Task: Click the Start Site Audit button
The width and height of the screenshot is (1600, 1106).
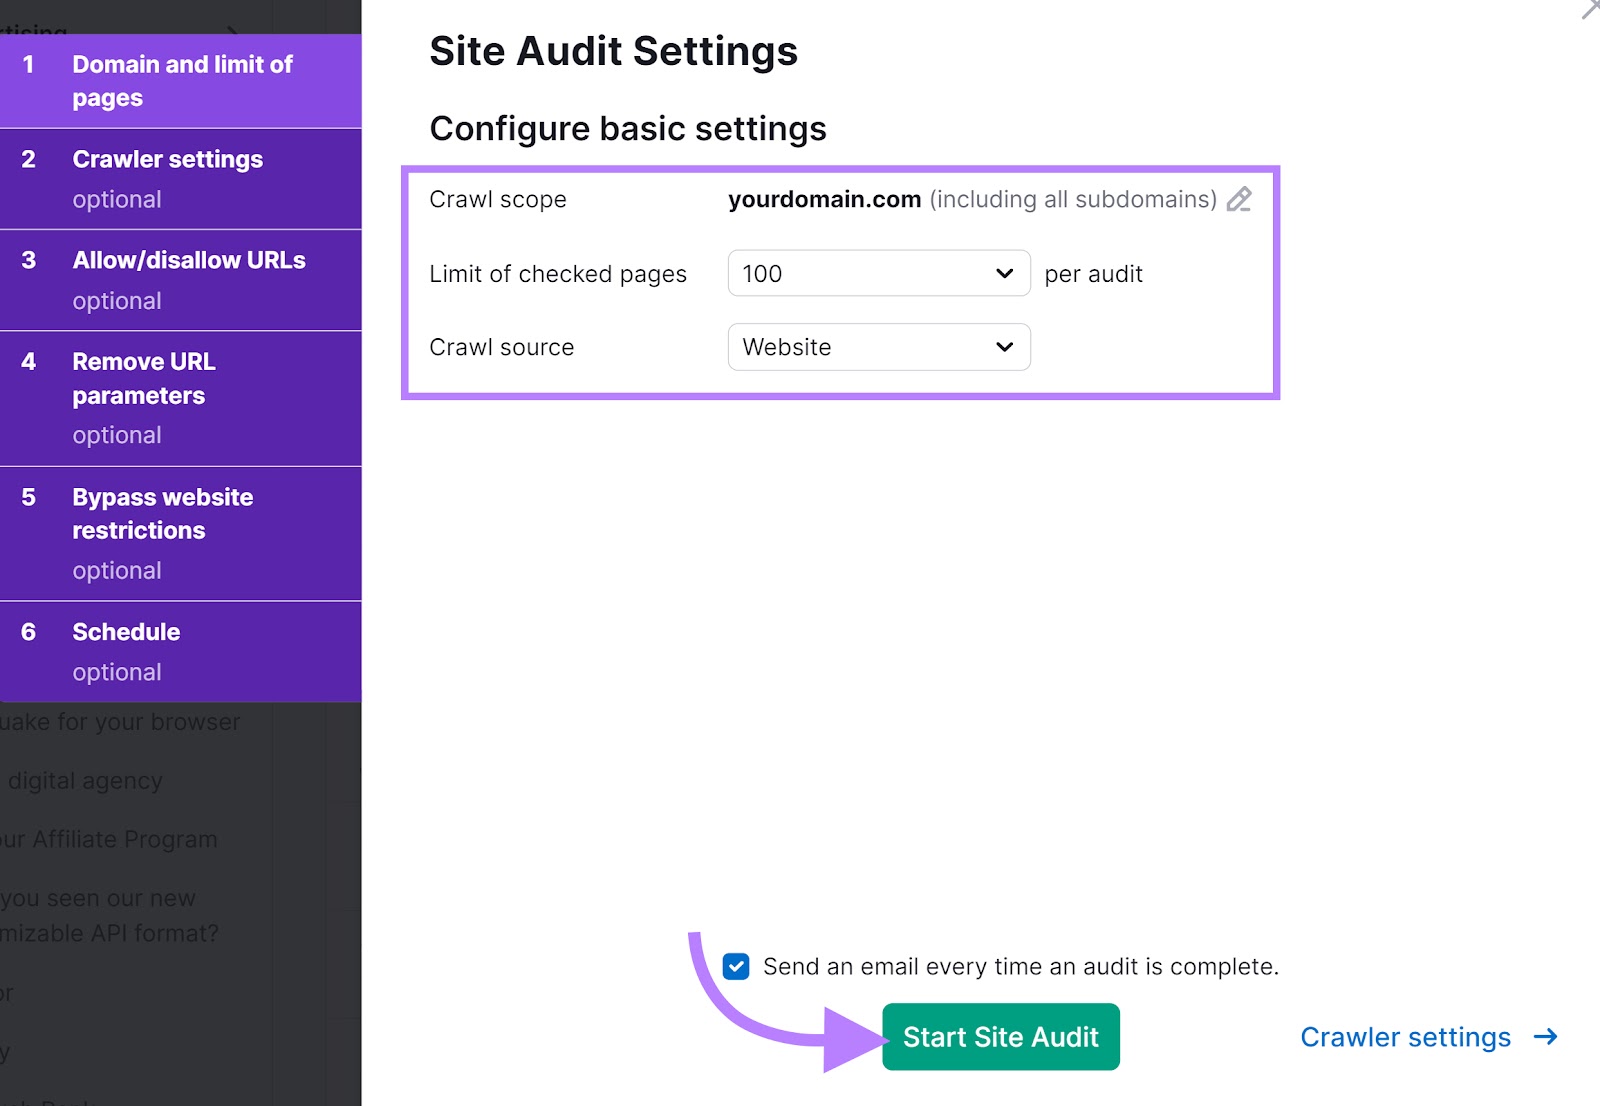Action: (x=1000, y=1037)
